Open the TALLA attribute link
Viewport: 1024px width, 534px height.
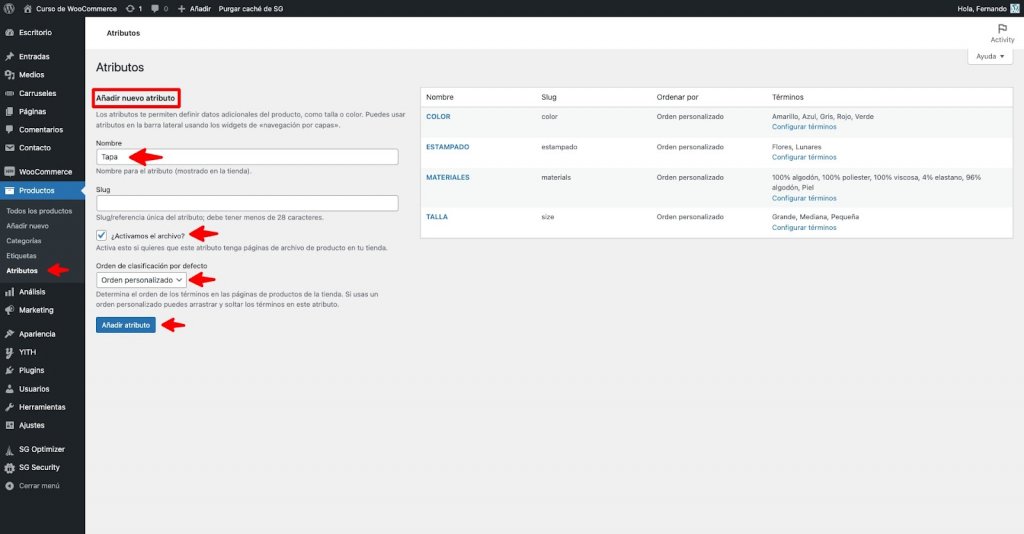437,217
